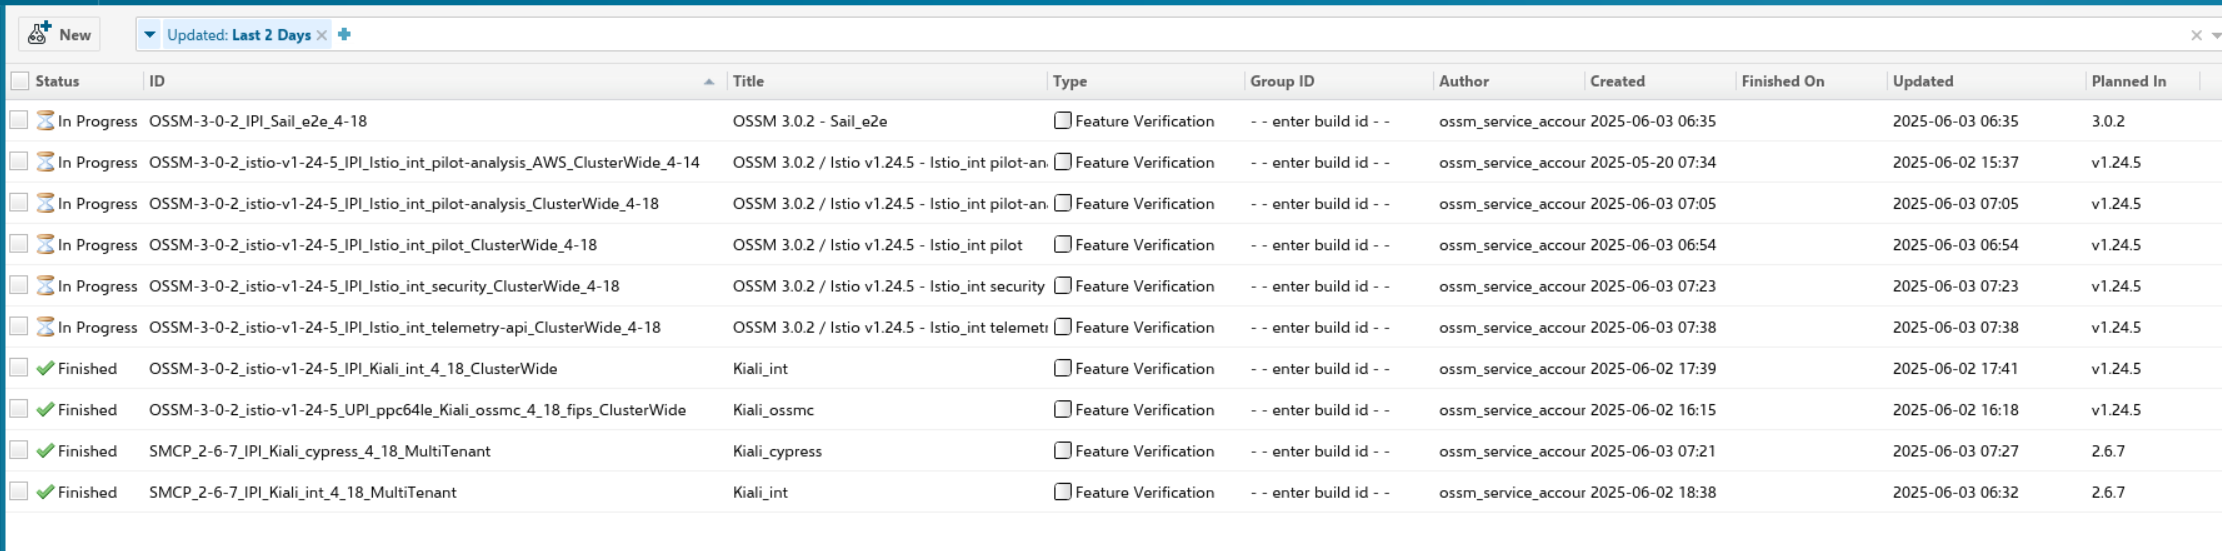
Task: Open the Last 2 Days filter value
Action: (x=271, y=35)
